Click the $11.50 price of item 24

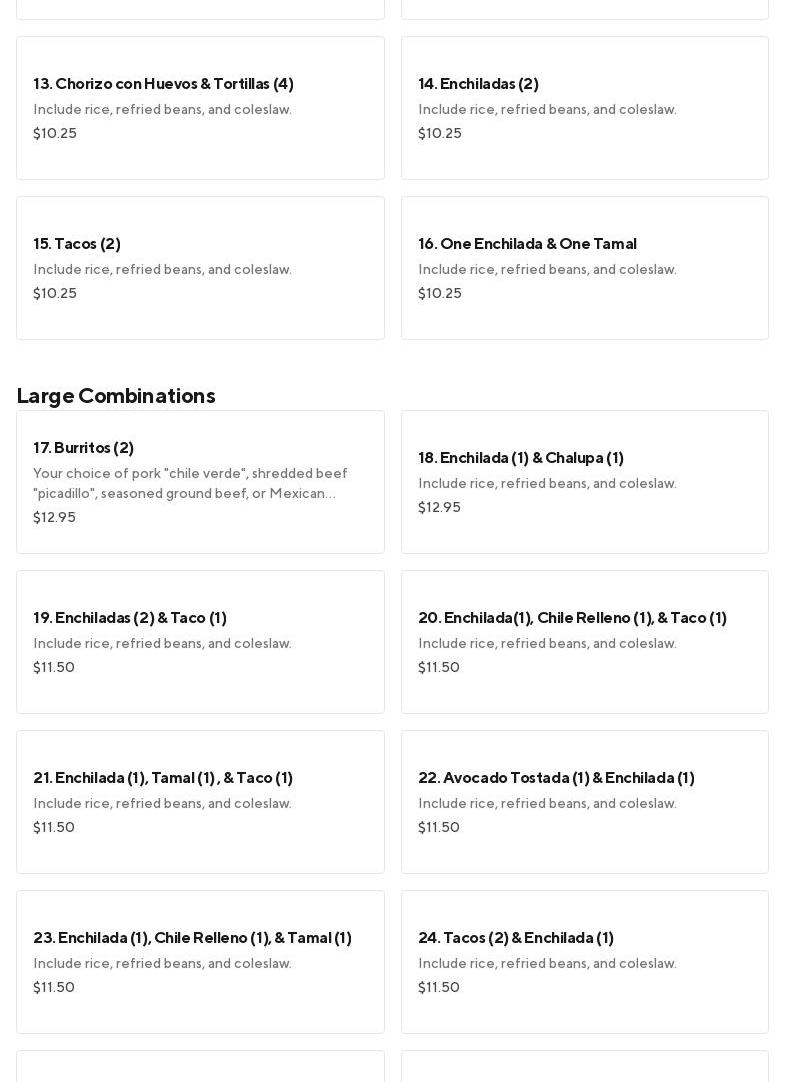coord(439,988)
